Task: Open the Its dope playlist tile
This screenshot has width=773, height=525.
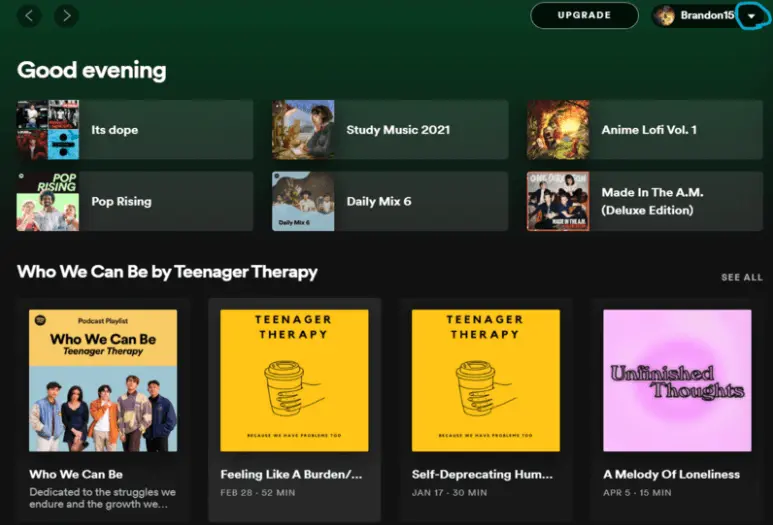Action: click(x=135, y=130)
